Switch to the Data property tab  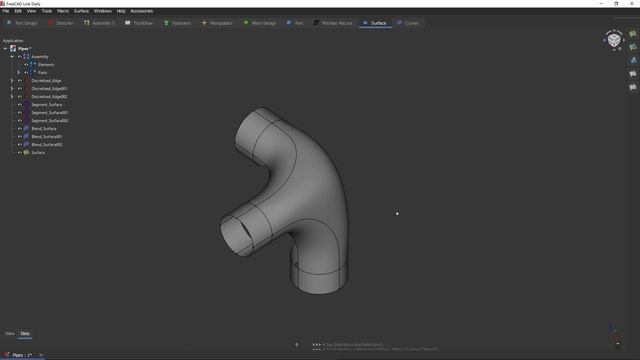pos(25,333)
